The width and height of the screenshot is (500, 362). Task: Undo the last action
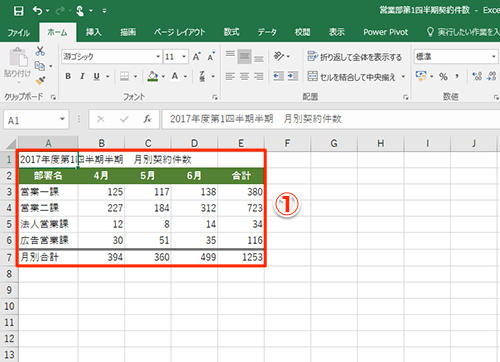[37, 11]
